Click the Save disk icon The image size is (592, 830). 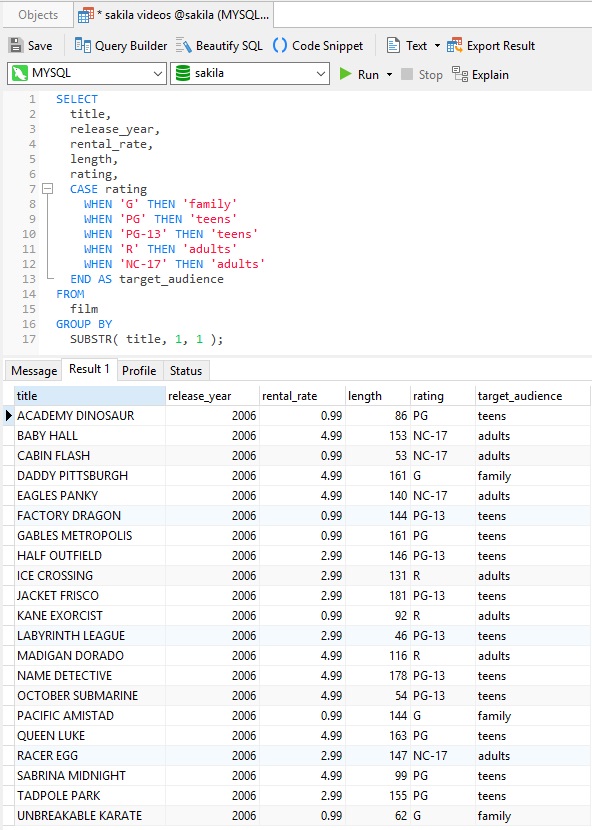click(x=16, y=46)
